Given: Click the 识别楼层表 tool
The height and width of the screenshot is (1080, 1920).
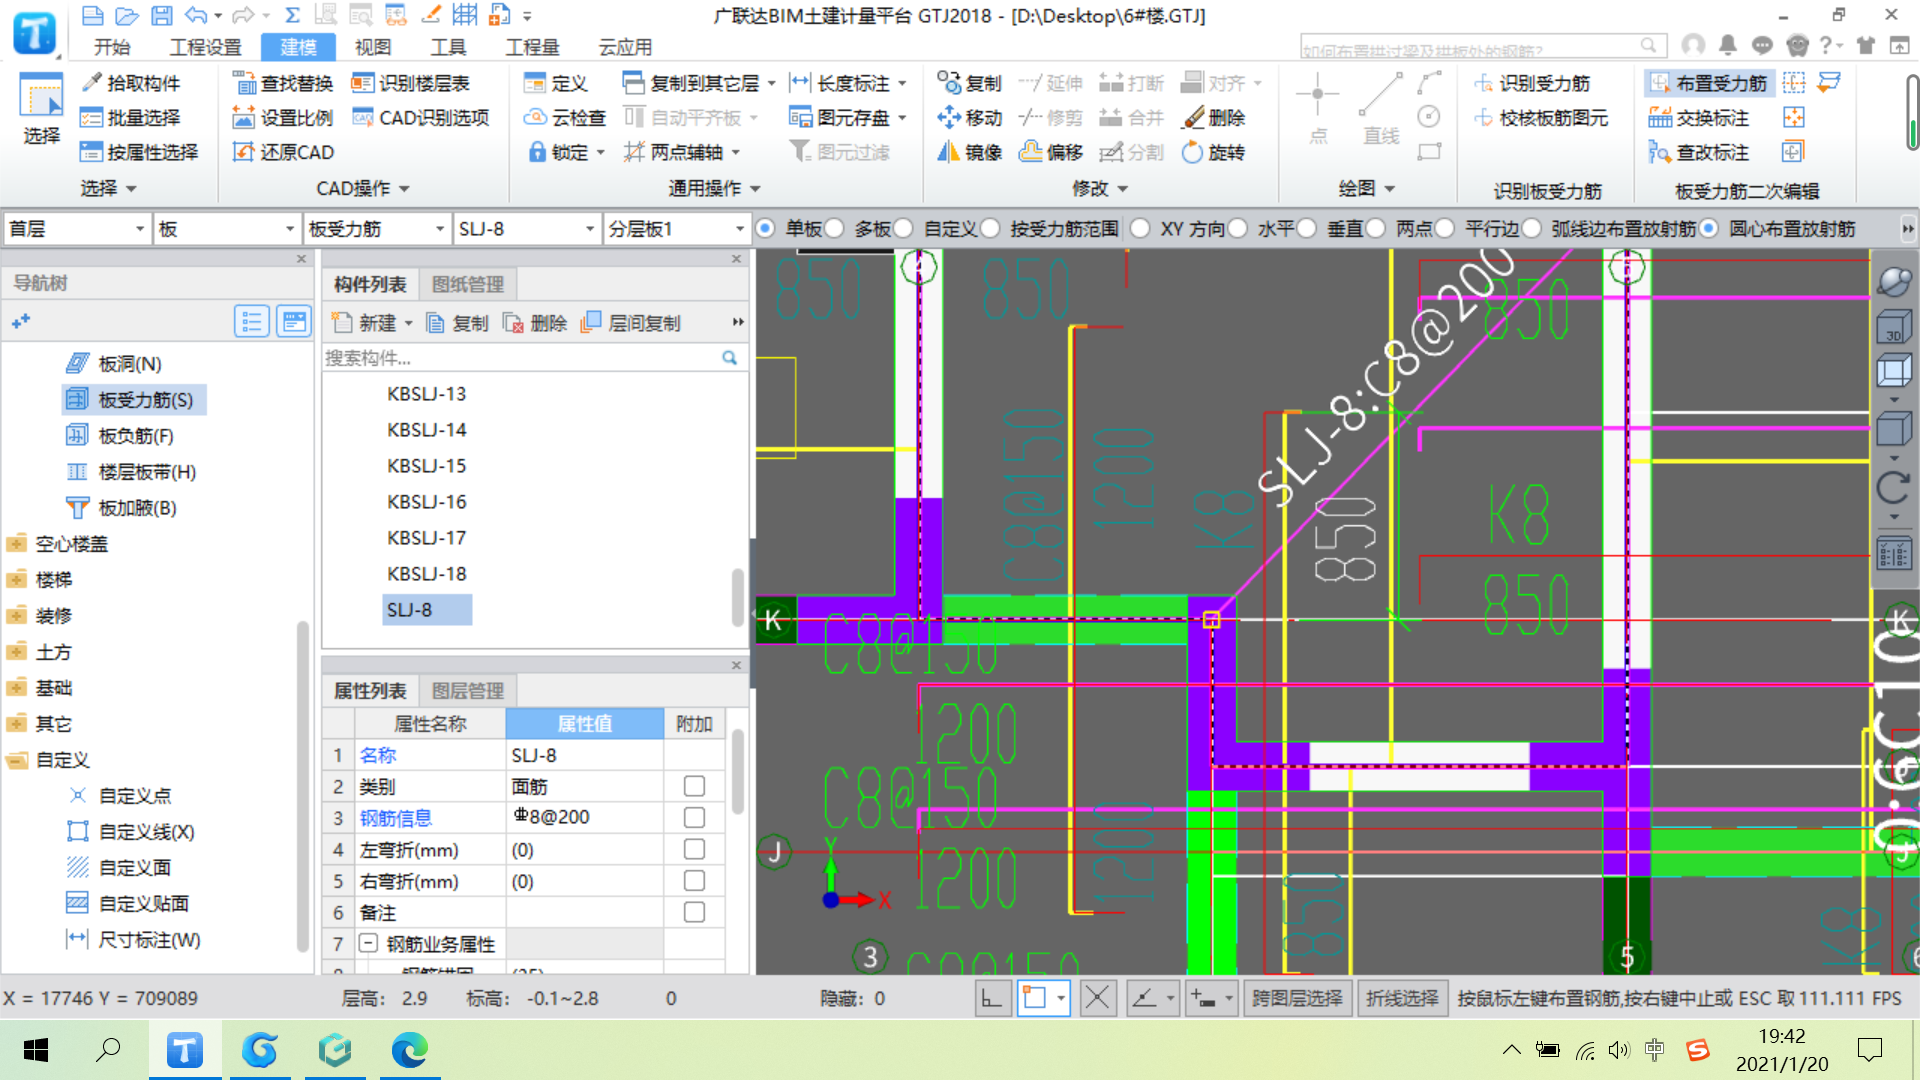Looking at the screenshot, I should (x=411, y=83).
